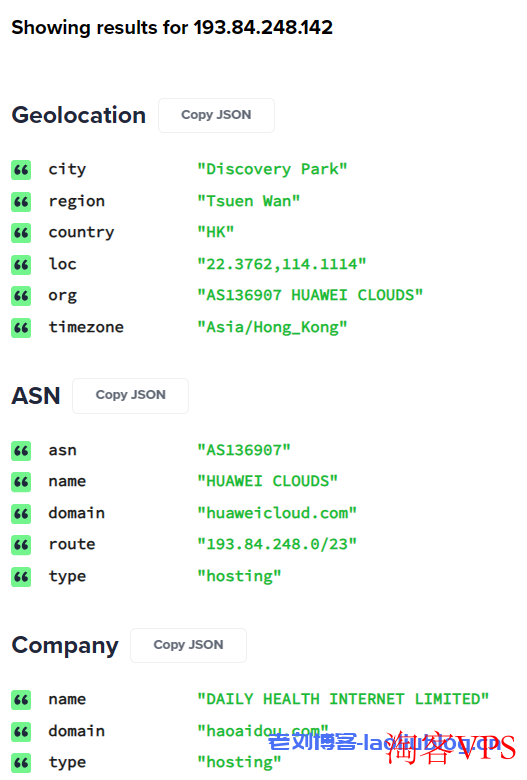This screenshot has width=527, height=780.
Task: Click the "loc" key label
Action: (x=62, y=264)
